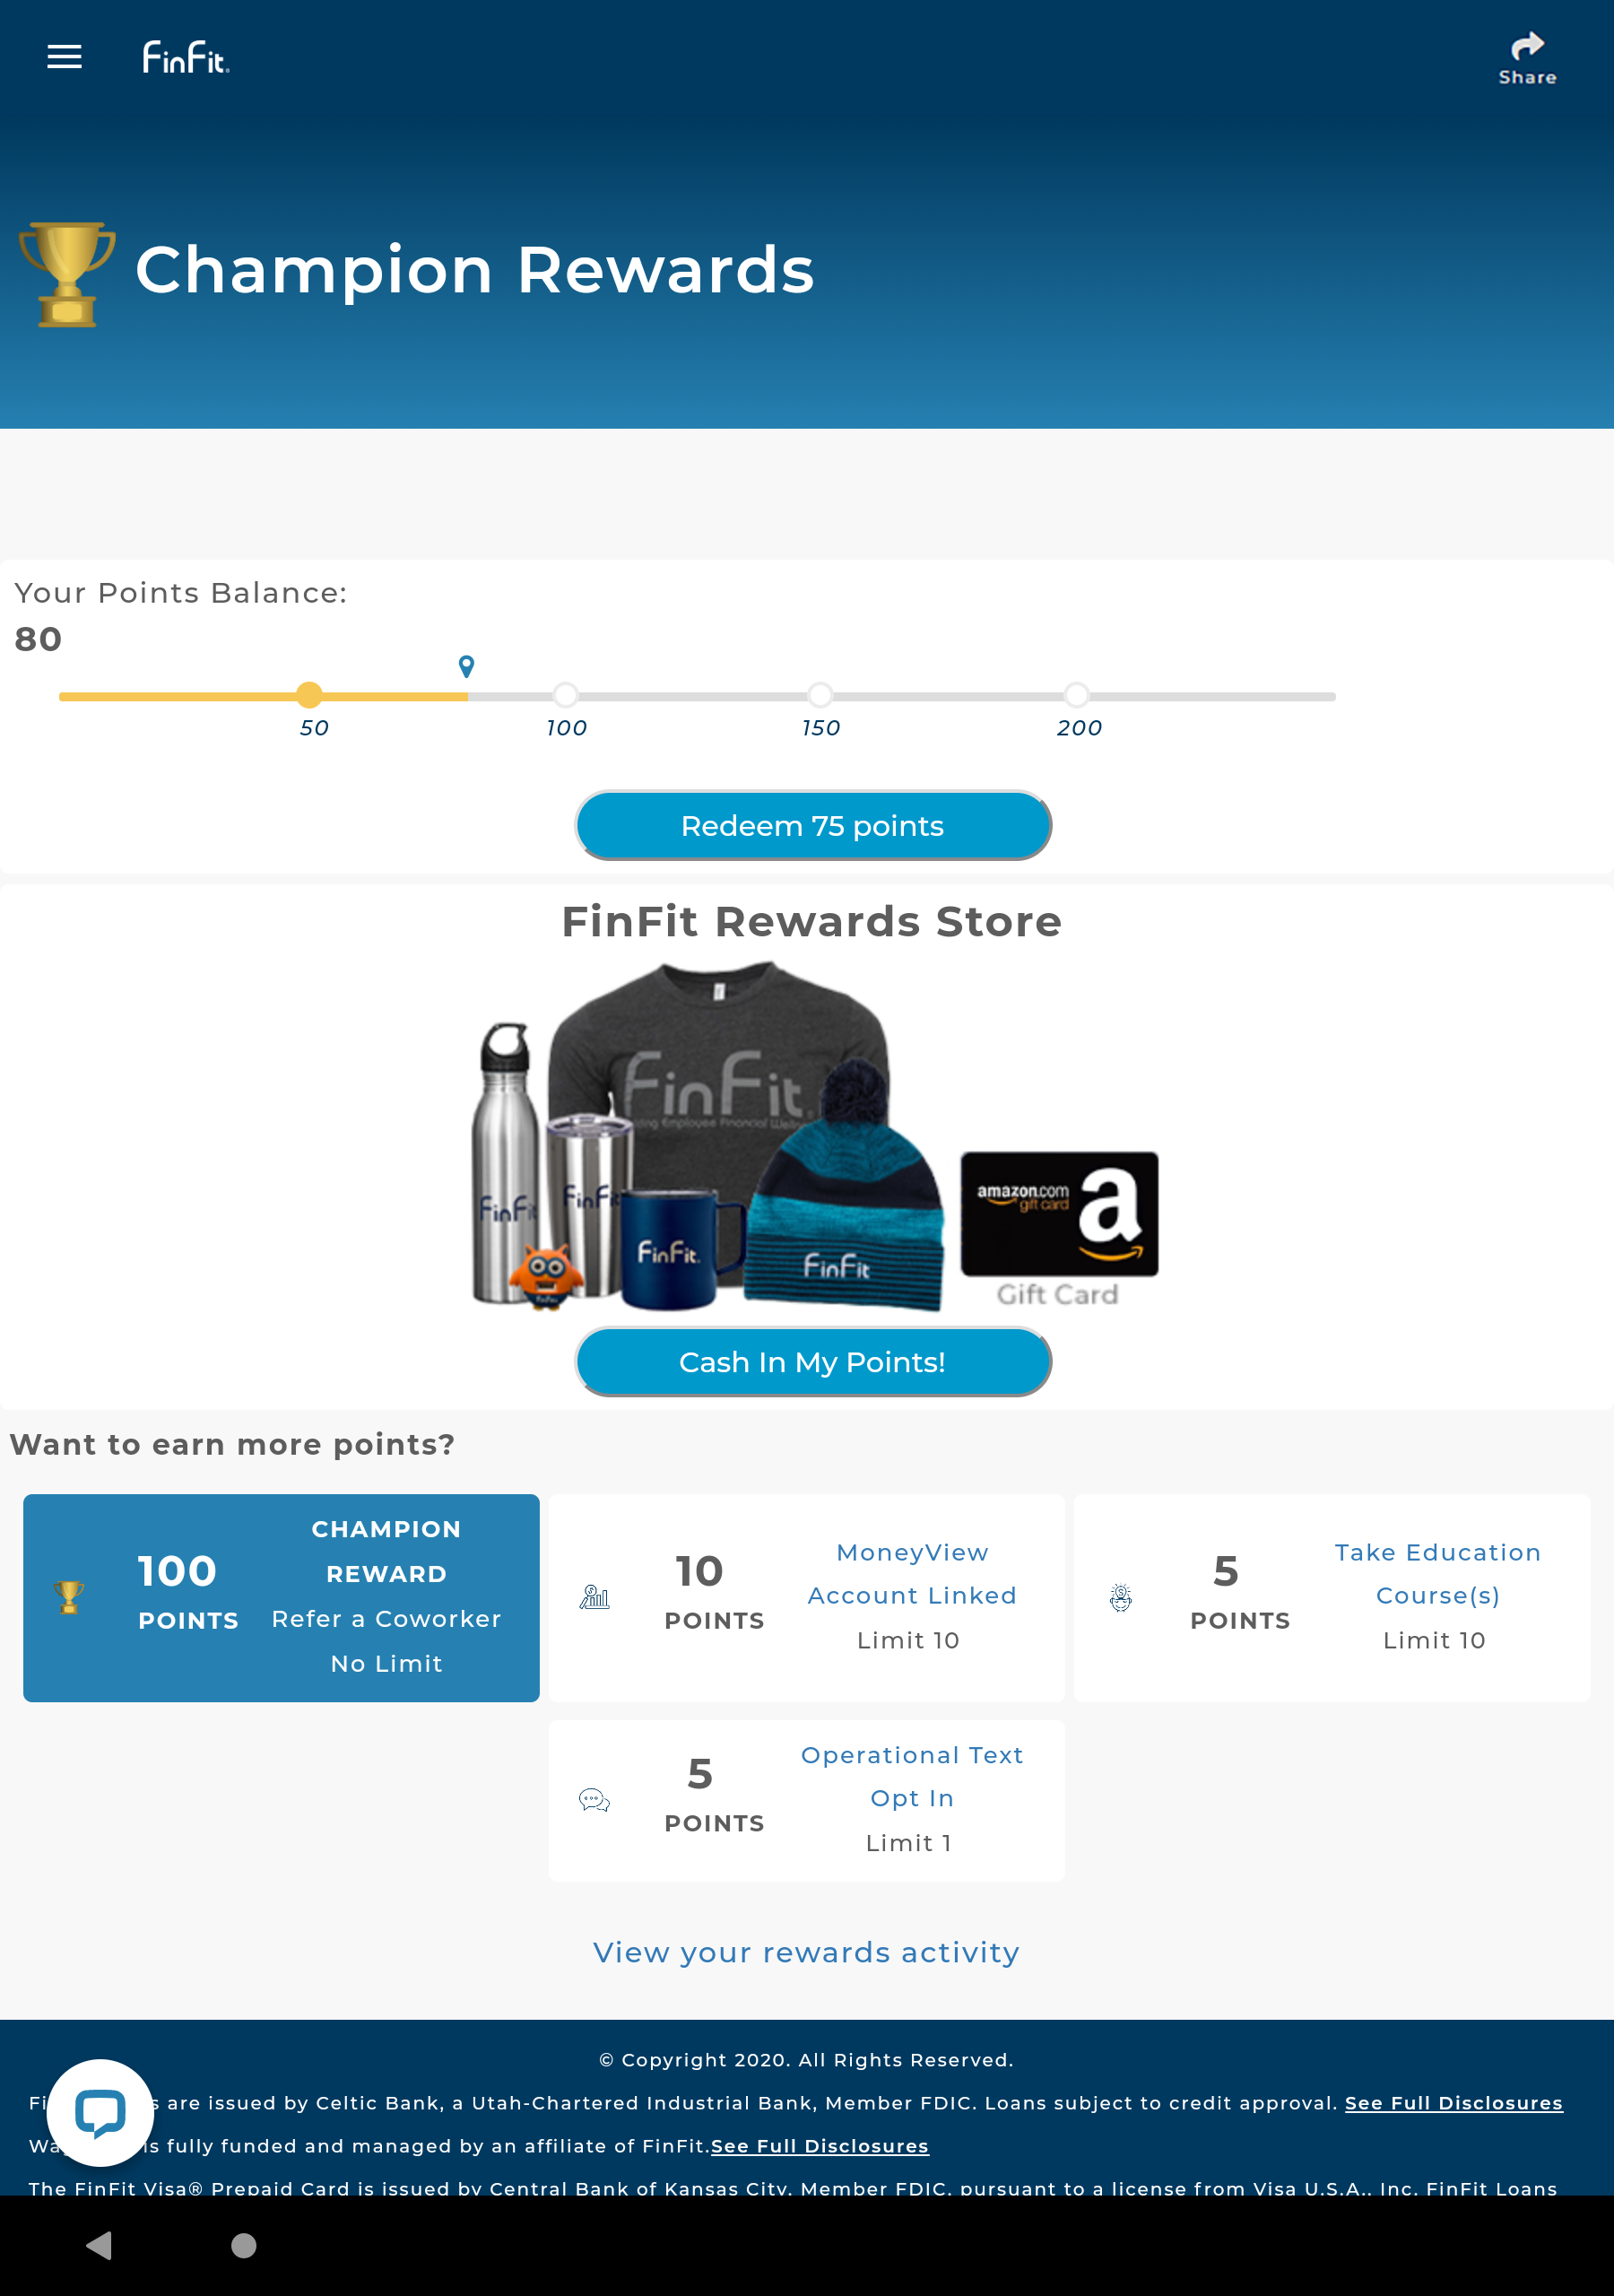The image size is (1614, 2296).
Task: Open View your rewards activity
Action: click(806, 1952)
